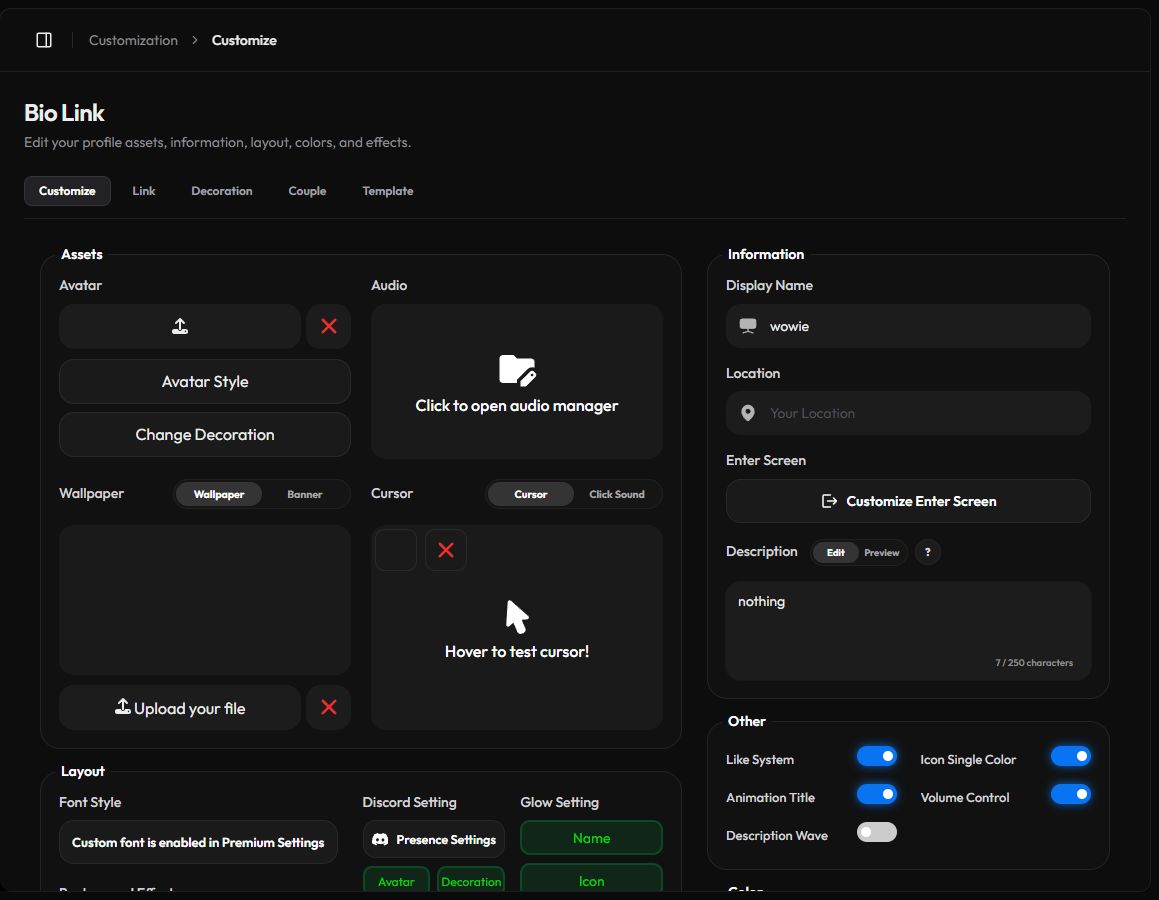Image resolution: width=1159 pixels, height=900 pixels.
Task: Switch to Click Sound option
Action: click(x=616, y=494)
